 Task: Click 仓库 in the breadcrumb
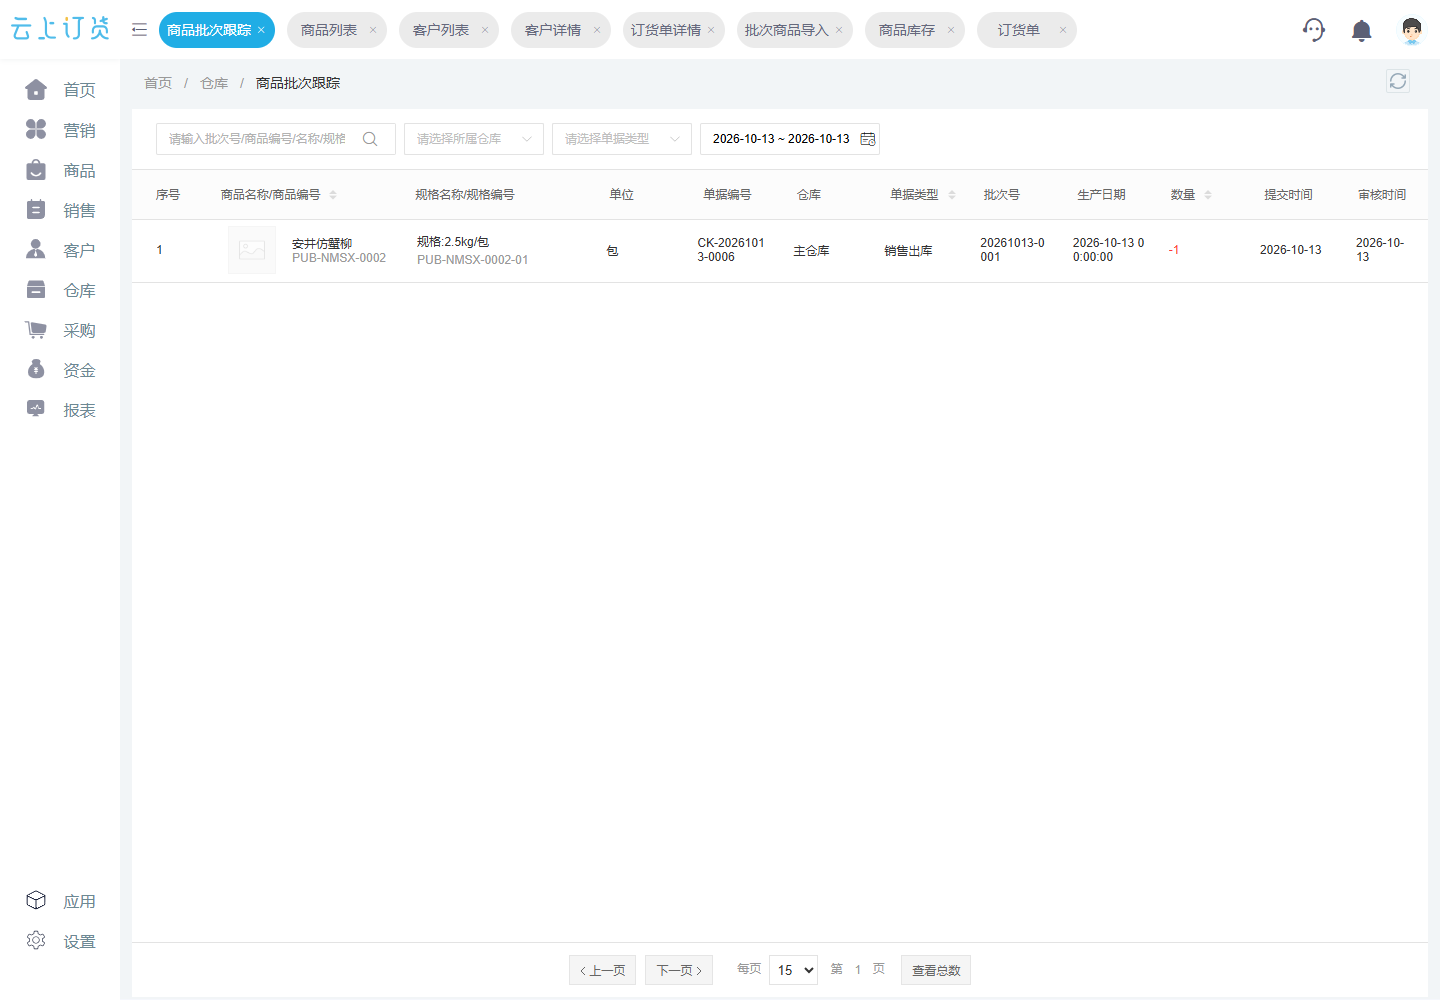tap(214, 83)
